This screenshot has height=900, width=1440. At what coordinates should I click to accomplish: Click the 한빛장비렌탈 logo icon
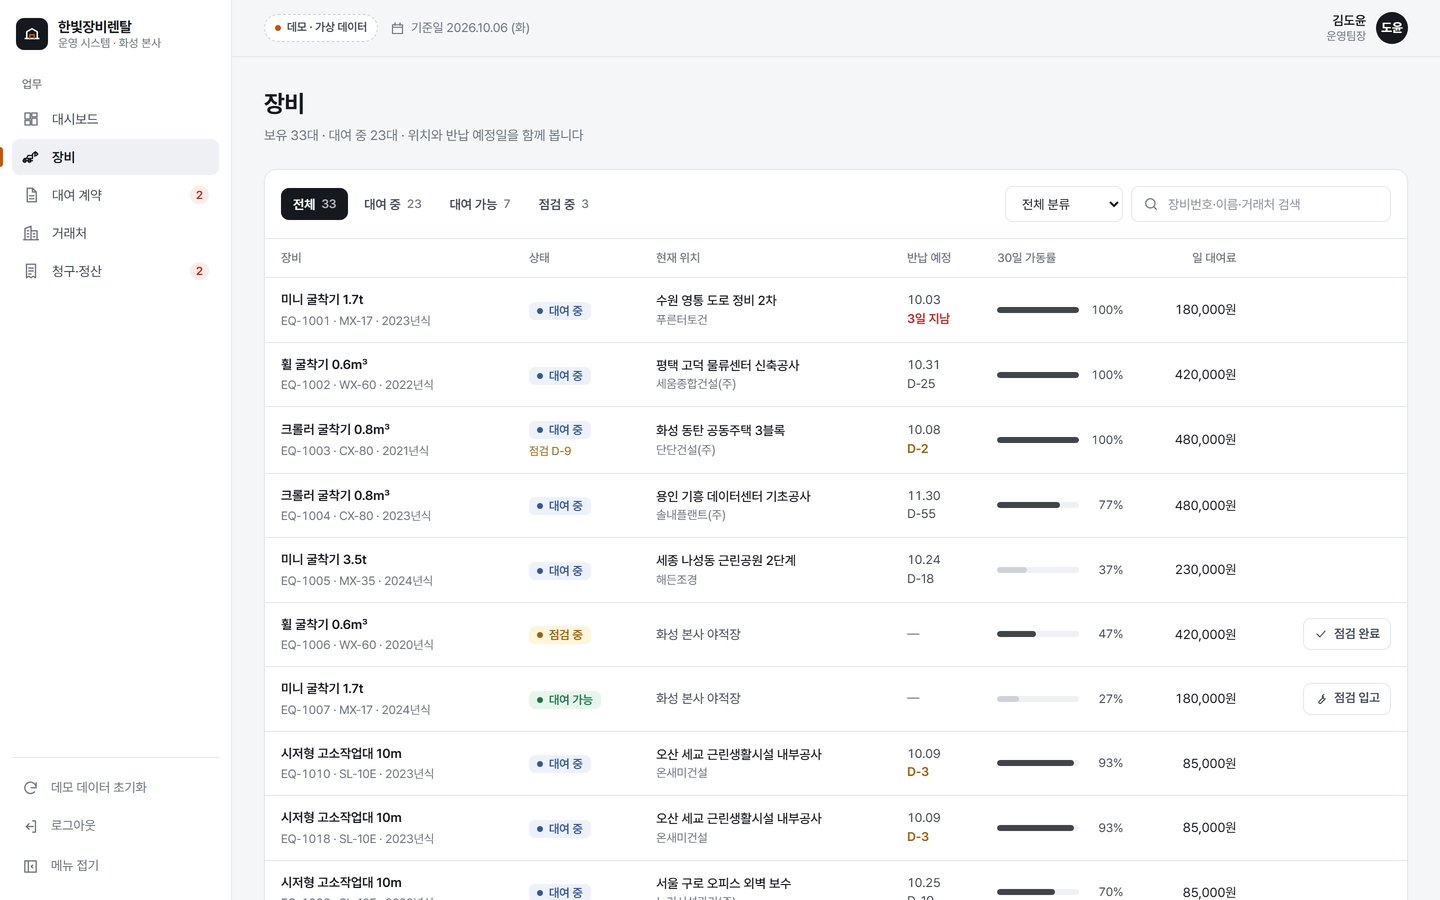point(32,34)
